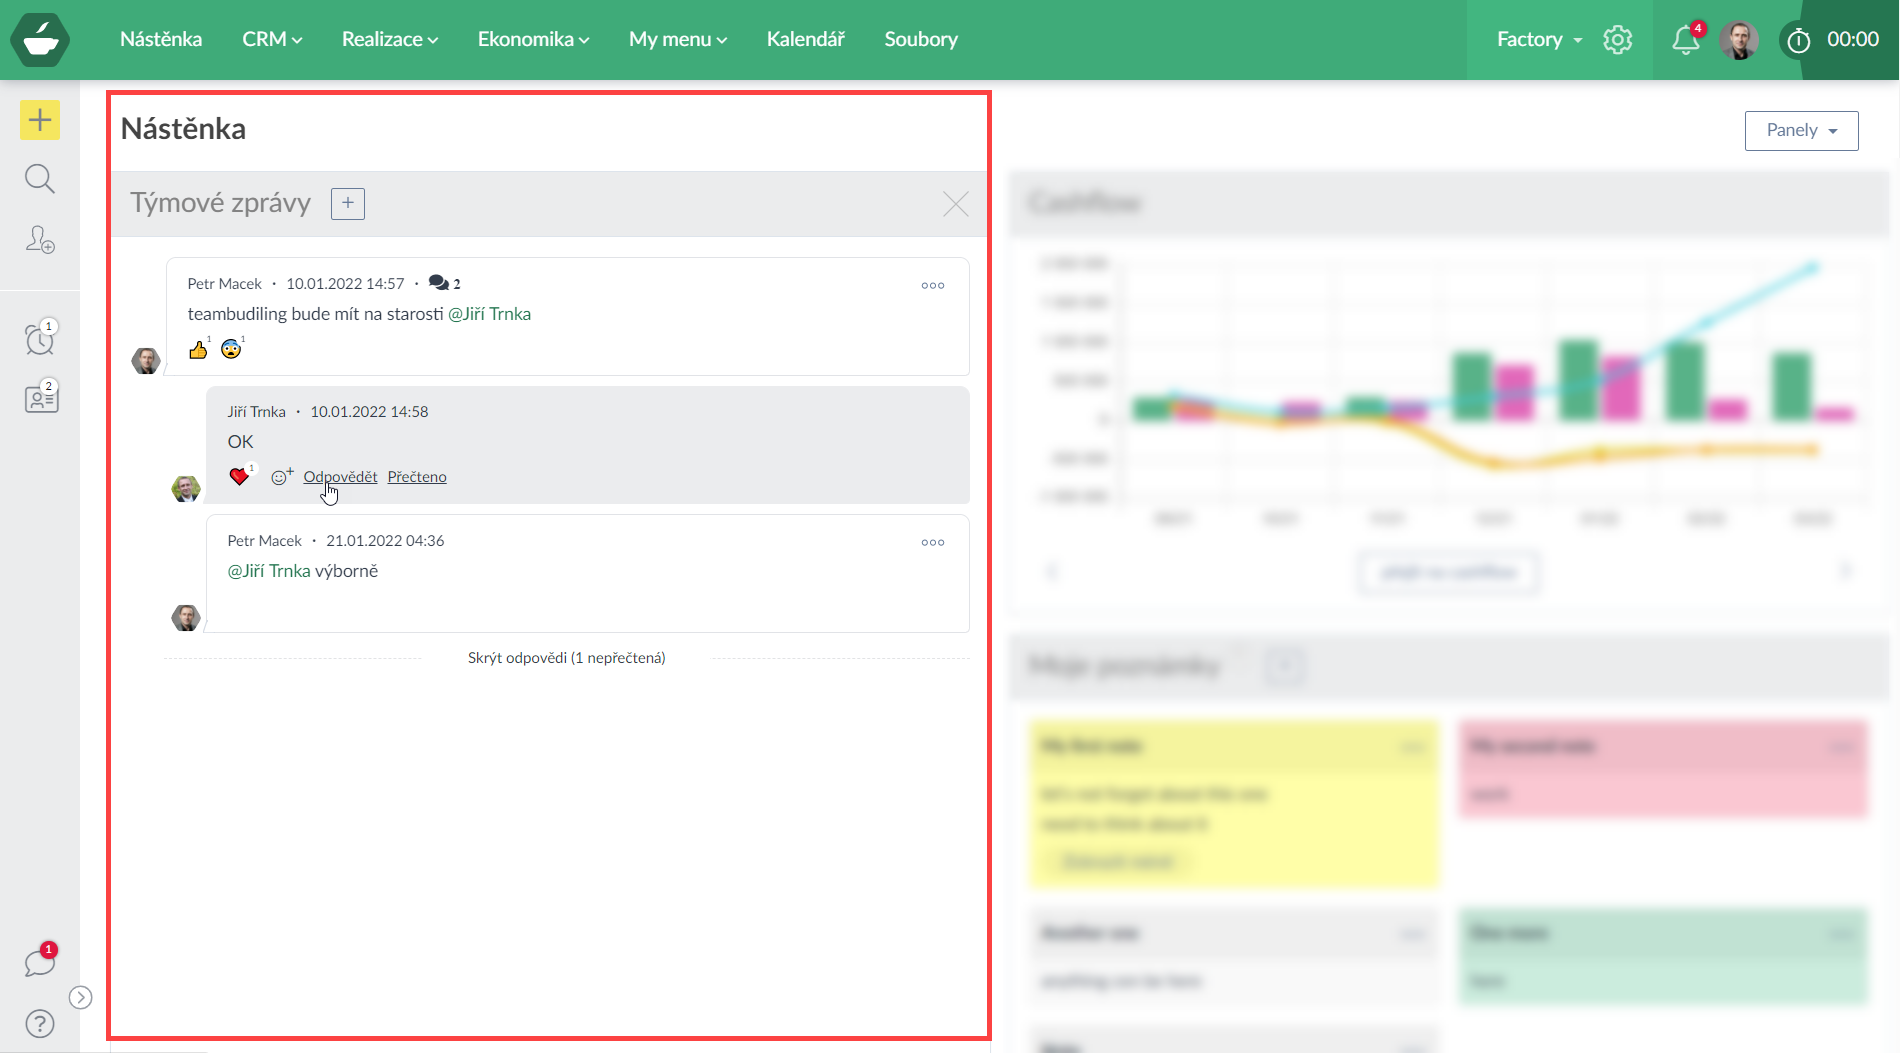Go to Soubory in top navigation
Image resolution: width=1900 pixels, height=1053 pixels.
pos(920,40)
